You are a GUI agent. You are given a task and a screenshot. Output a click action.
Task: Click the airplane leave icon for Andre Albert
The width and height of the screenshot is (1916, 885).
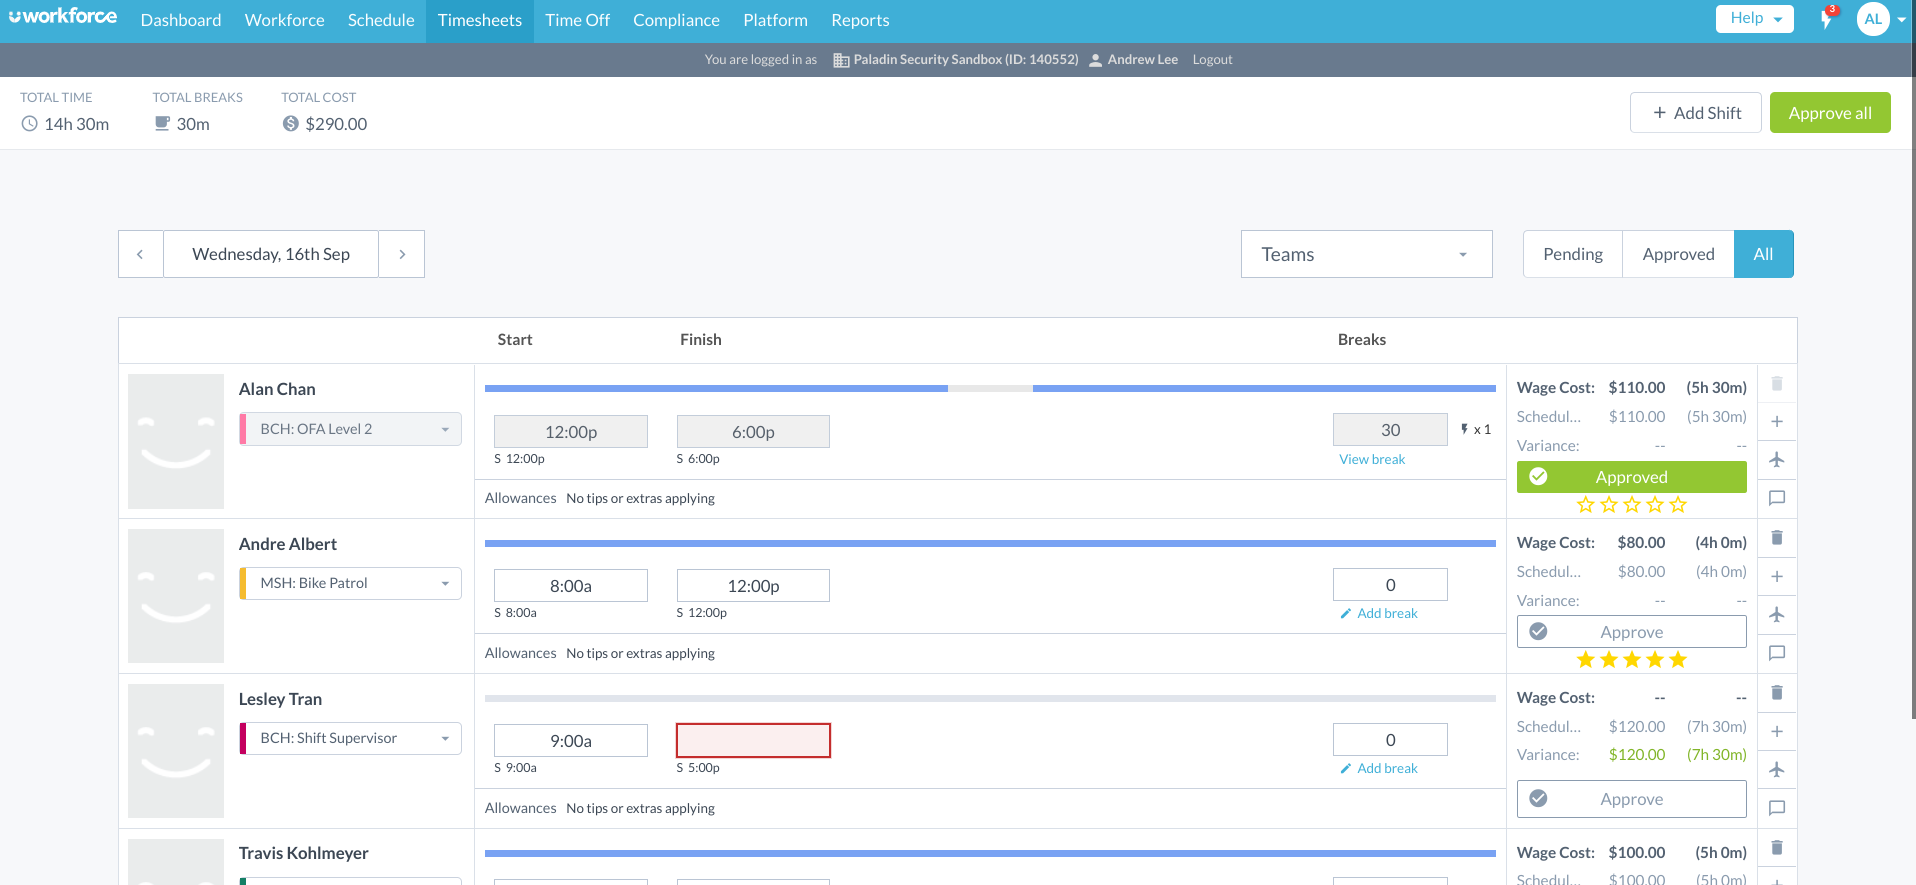1777,615
